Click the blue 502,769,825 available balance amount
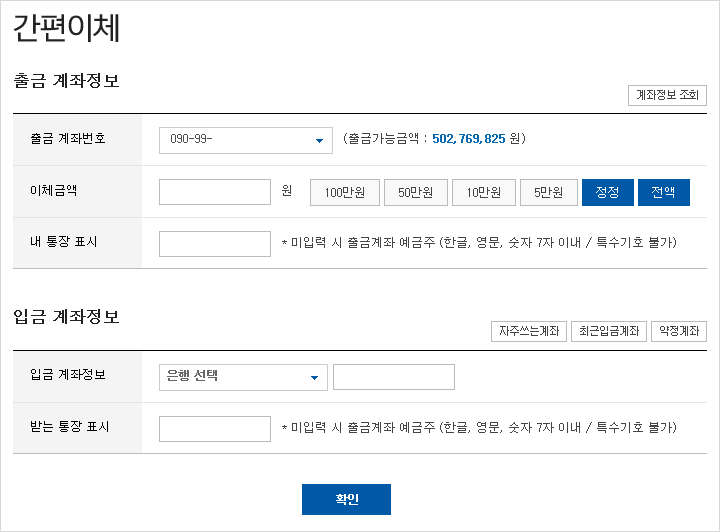The width and height of the screenshot is (720, 532). 468,139
